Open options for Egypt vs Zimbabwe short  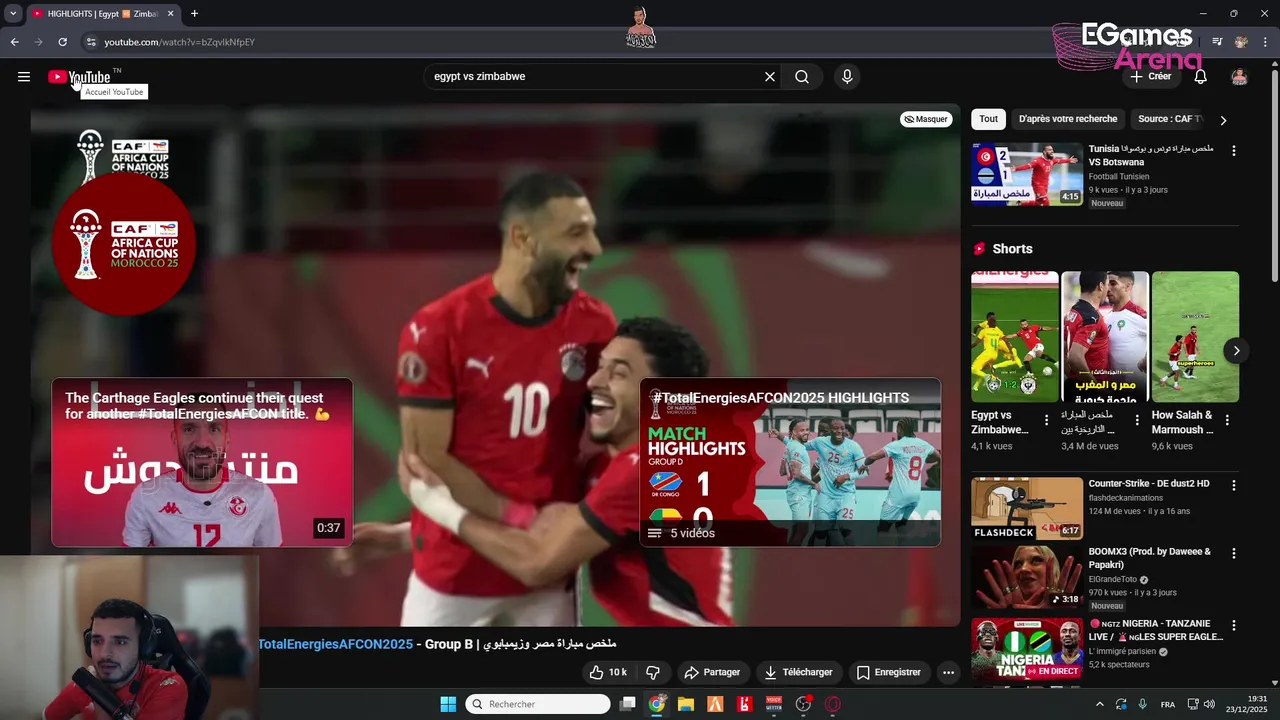(x=1046, y=420)
